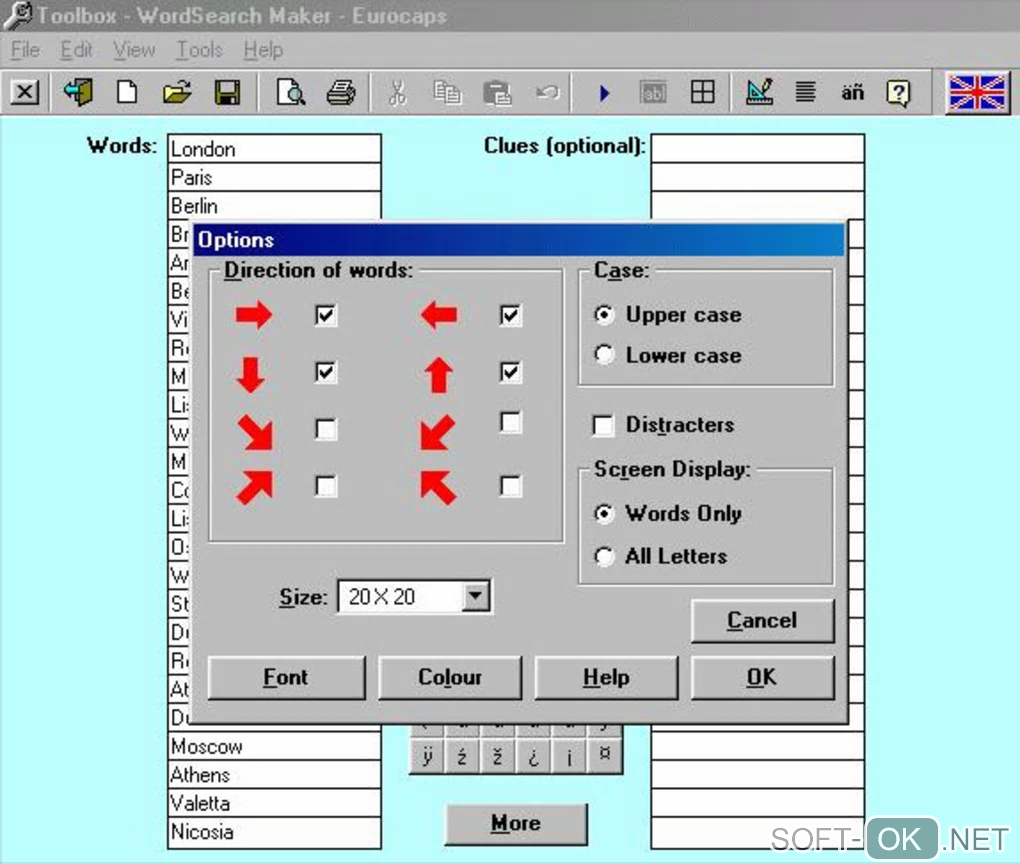Select the Upper case radio button
Screen dimensions: 1020x864
coord(604,315)
